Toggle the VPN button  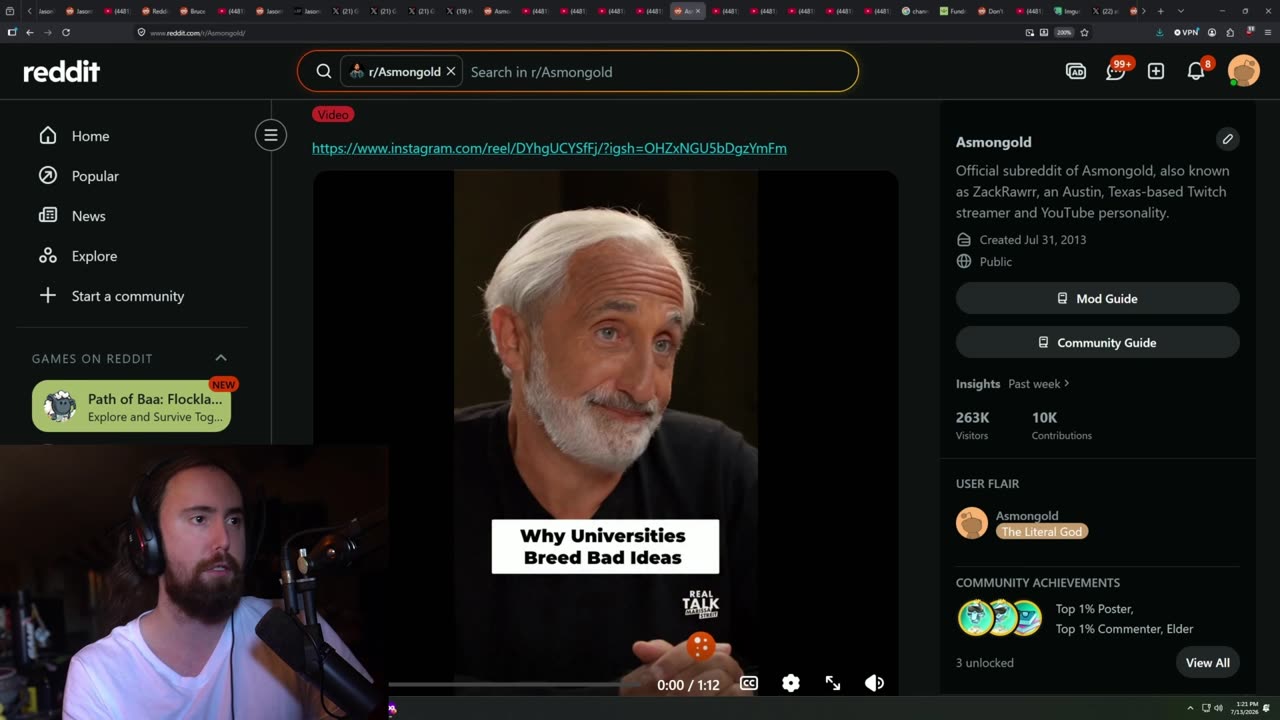(1186, 32)
